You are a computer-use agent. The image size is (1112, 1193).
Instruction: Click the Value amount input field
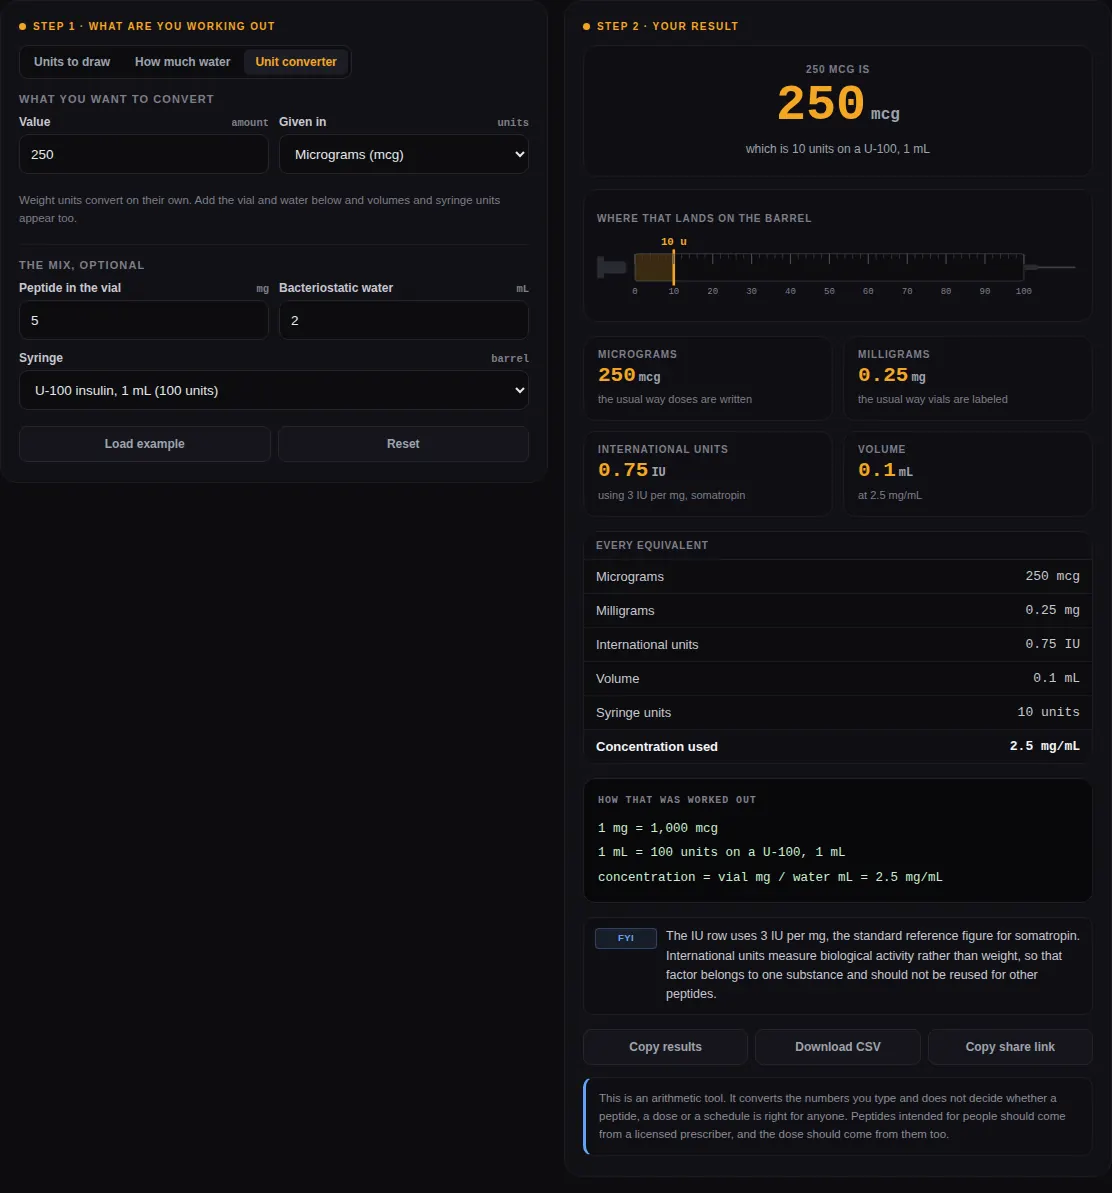(x=144, y=154)
